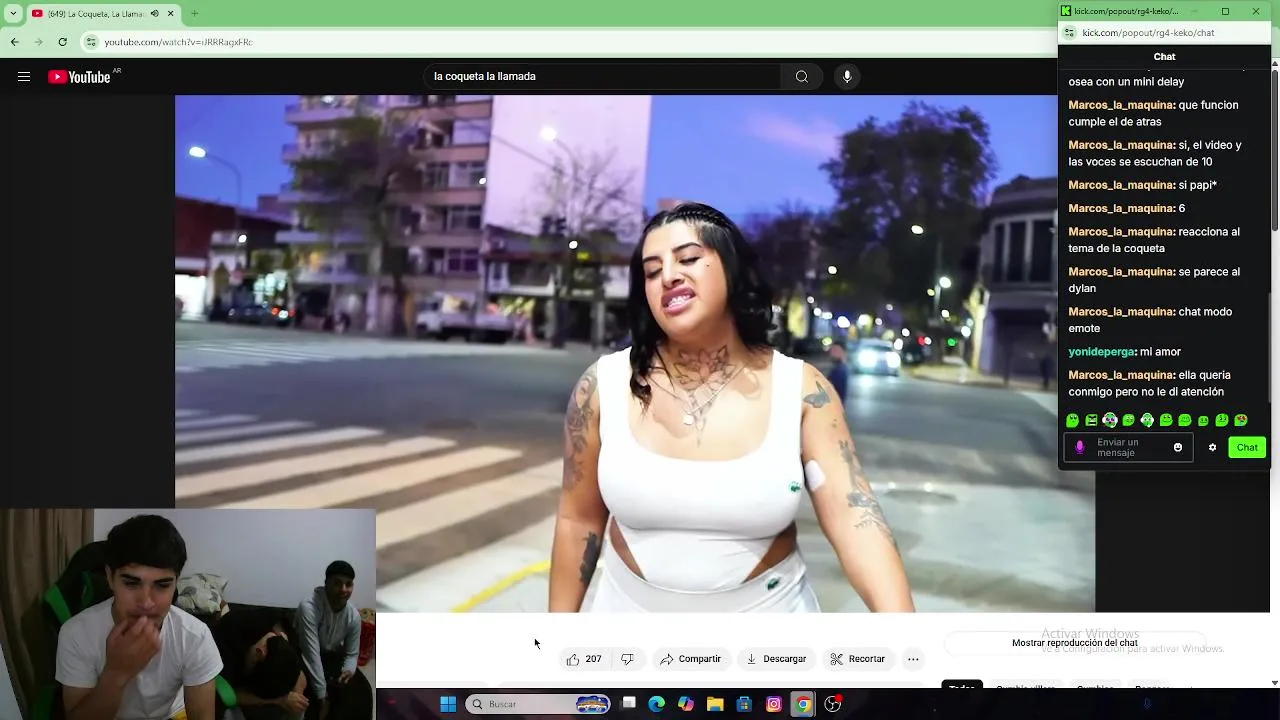Viewport: 1280px width, 720px height.
Task: Open site info in Kick popout address bar
Action: point(1069,32)
